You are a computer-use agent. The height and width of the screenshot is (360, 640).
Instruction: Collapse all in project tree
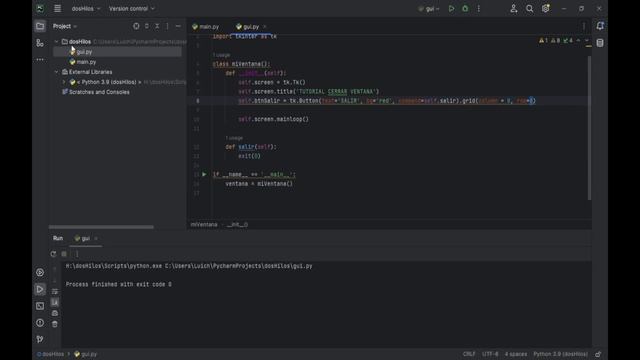tap(157, 26)
